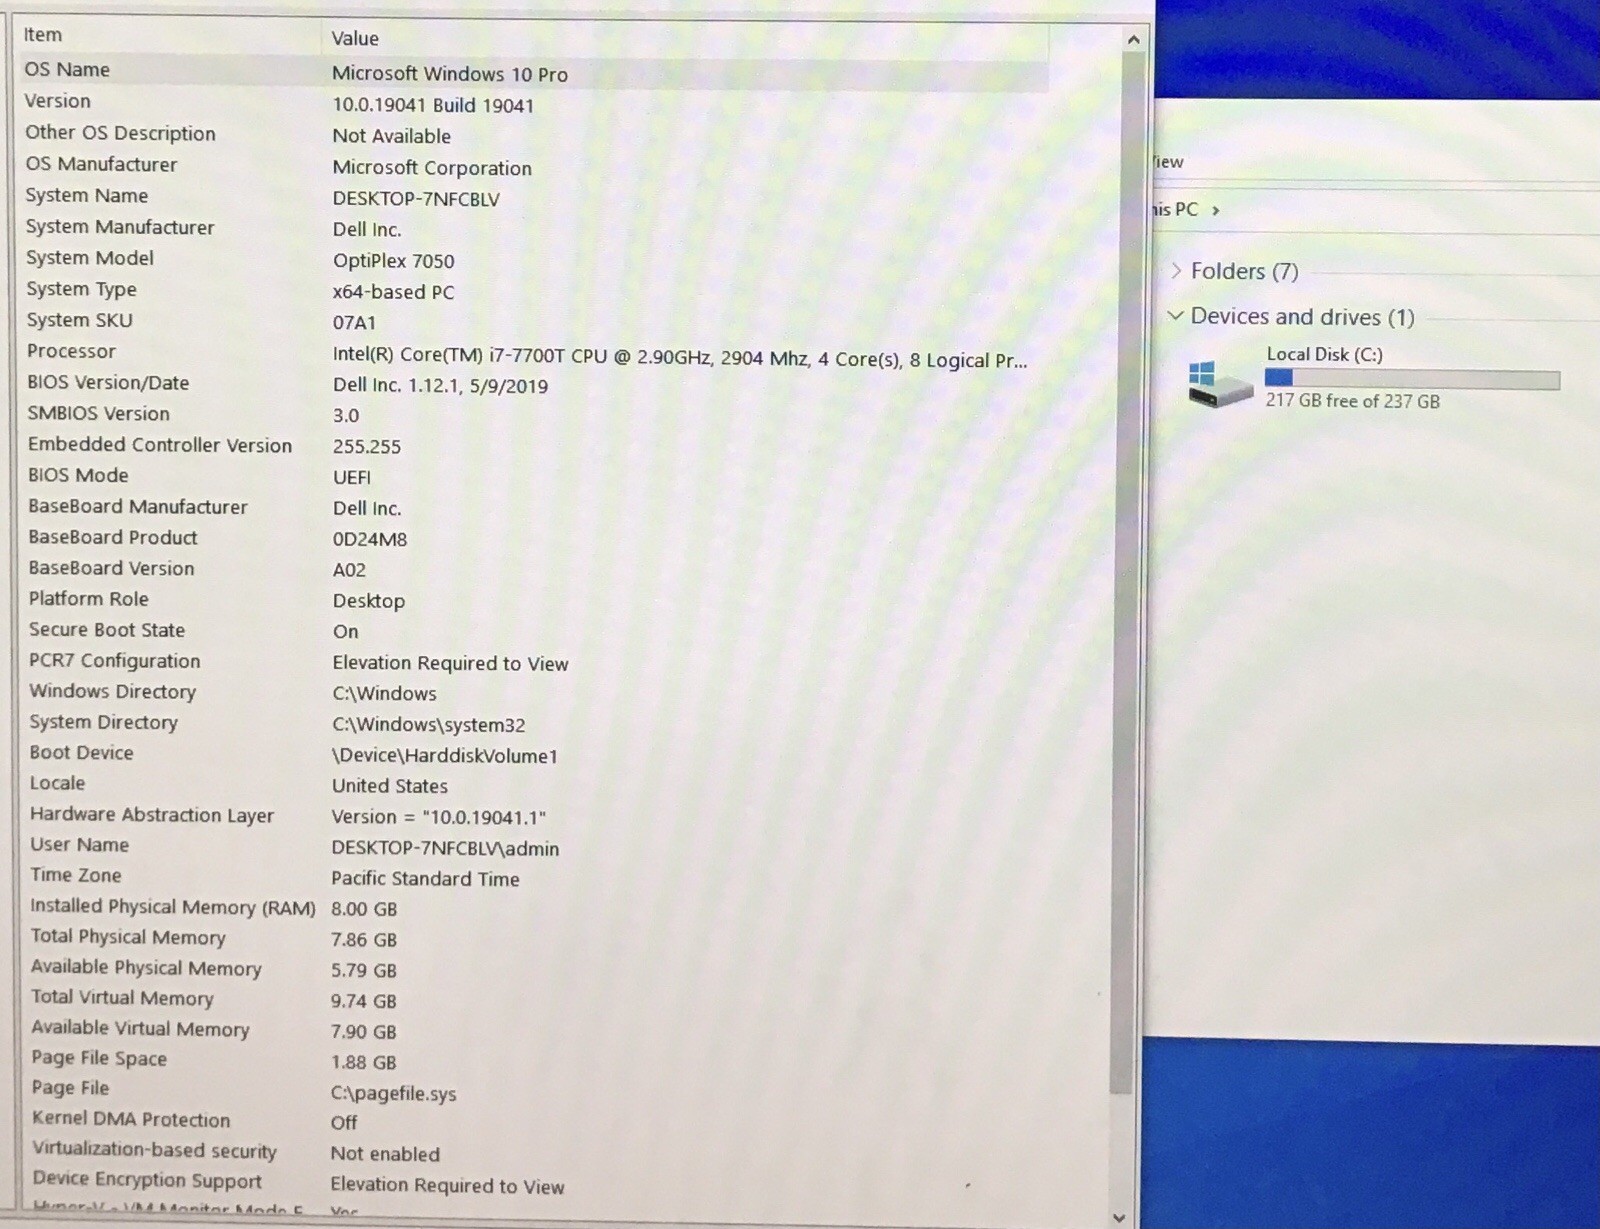Viewport: 1600px width, 1229px height.
Task: Select the Hardware Abstraction Layer row
Action: click(535, 816)
